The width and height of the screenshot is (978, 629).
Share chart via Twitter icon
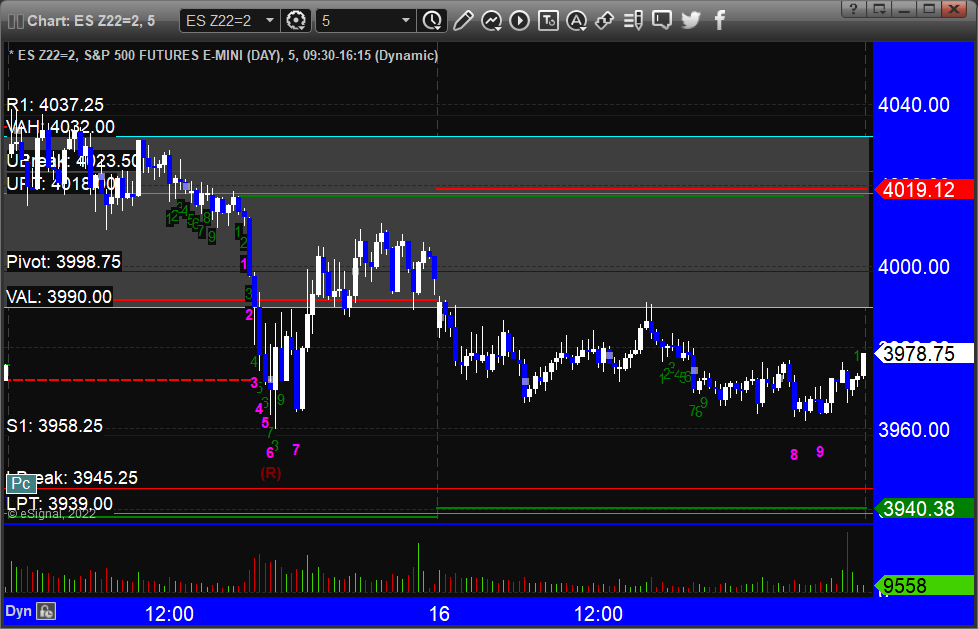point(690,21)
